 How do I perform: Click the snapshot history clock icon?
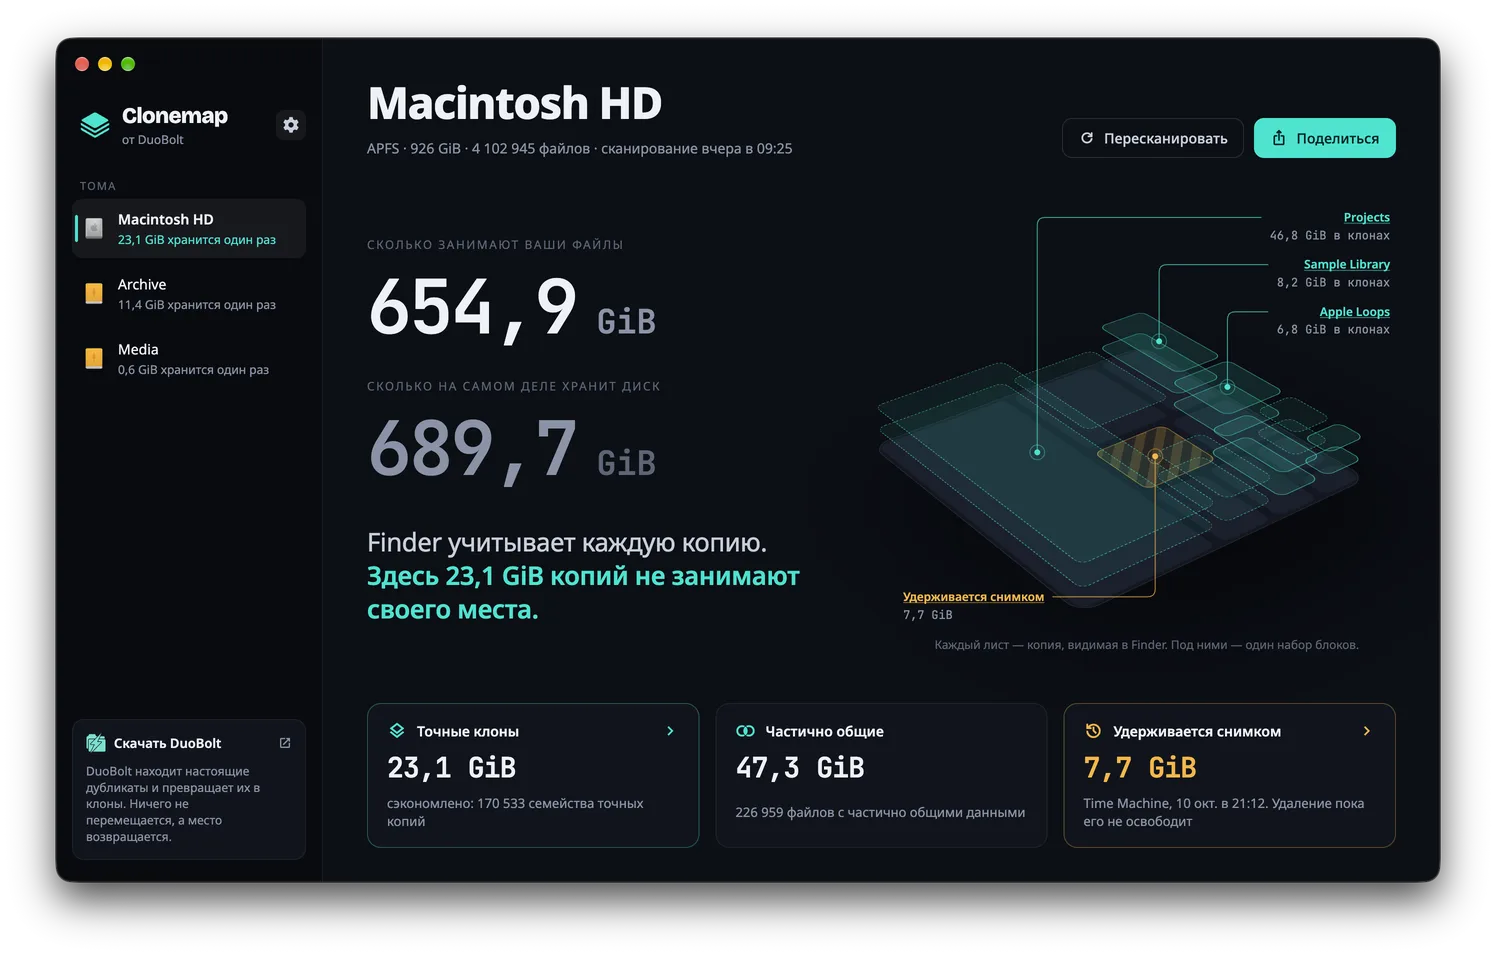[x=1093, y=731]
